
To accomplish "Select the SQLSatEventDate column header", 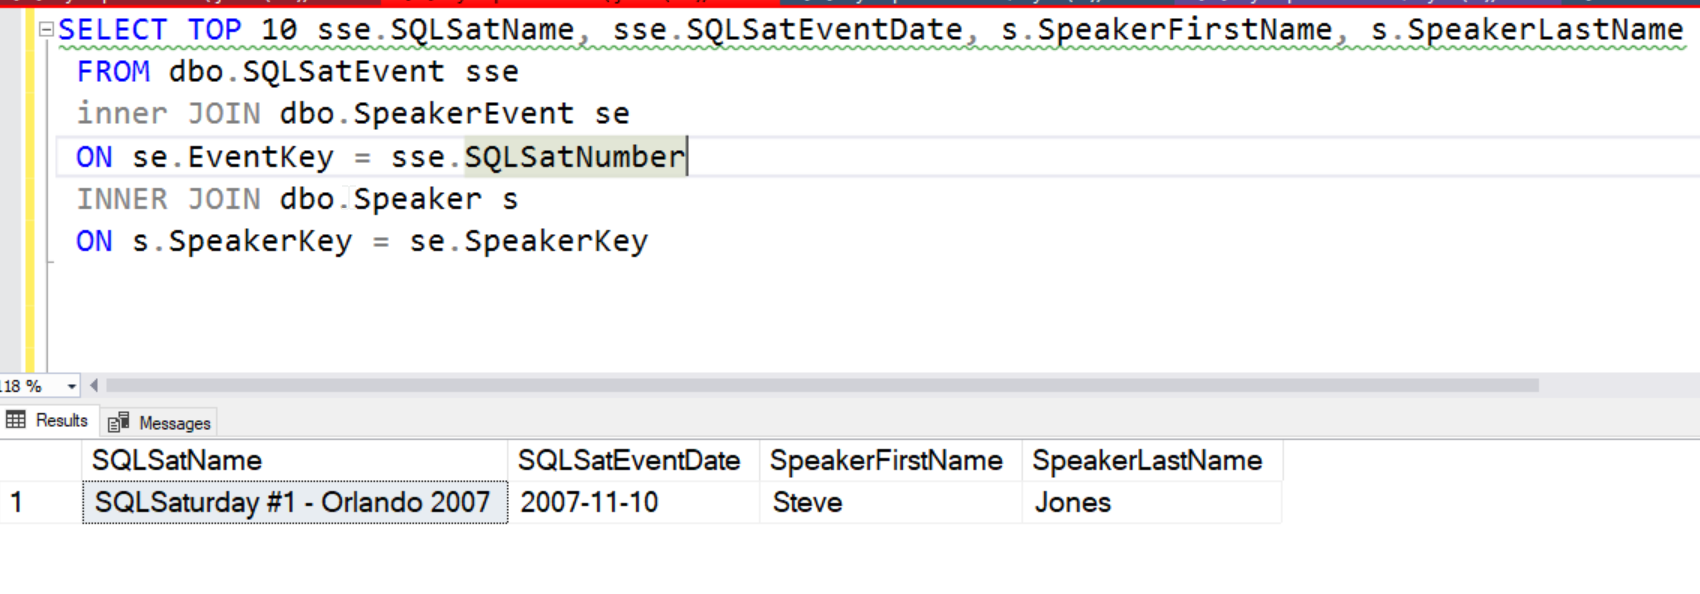I will click(x=632, y=461).
